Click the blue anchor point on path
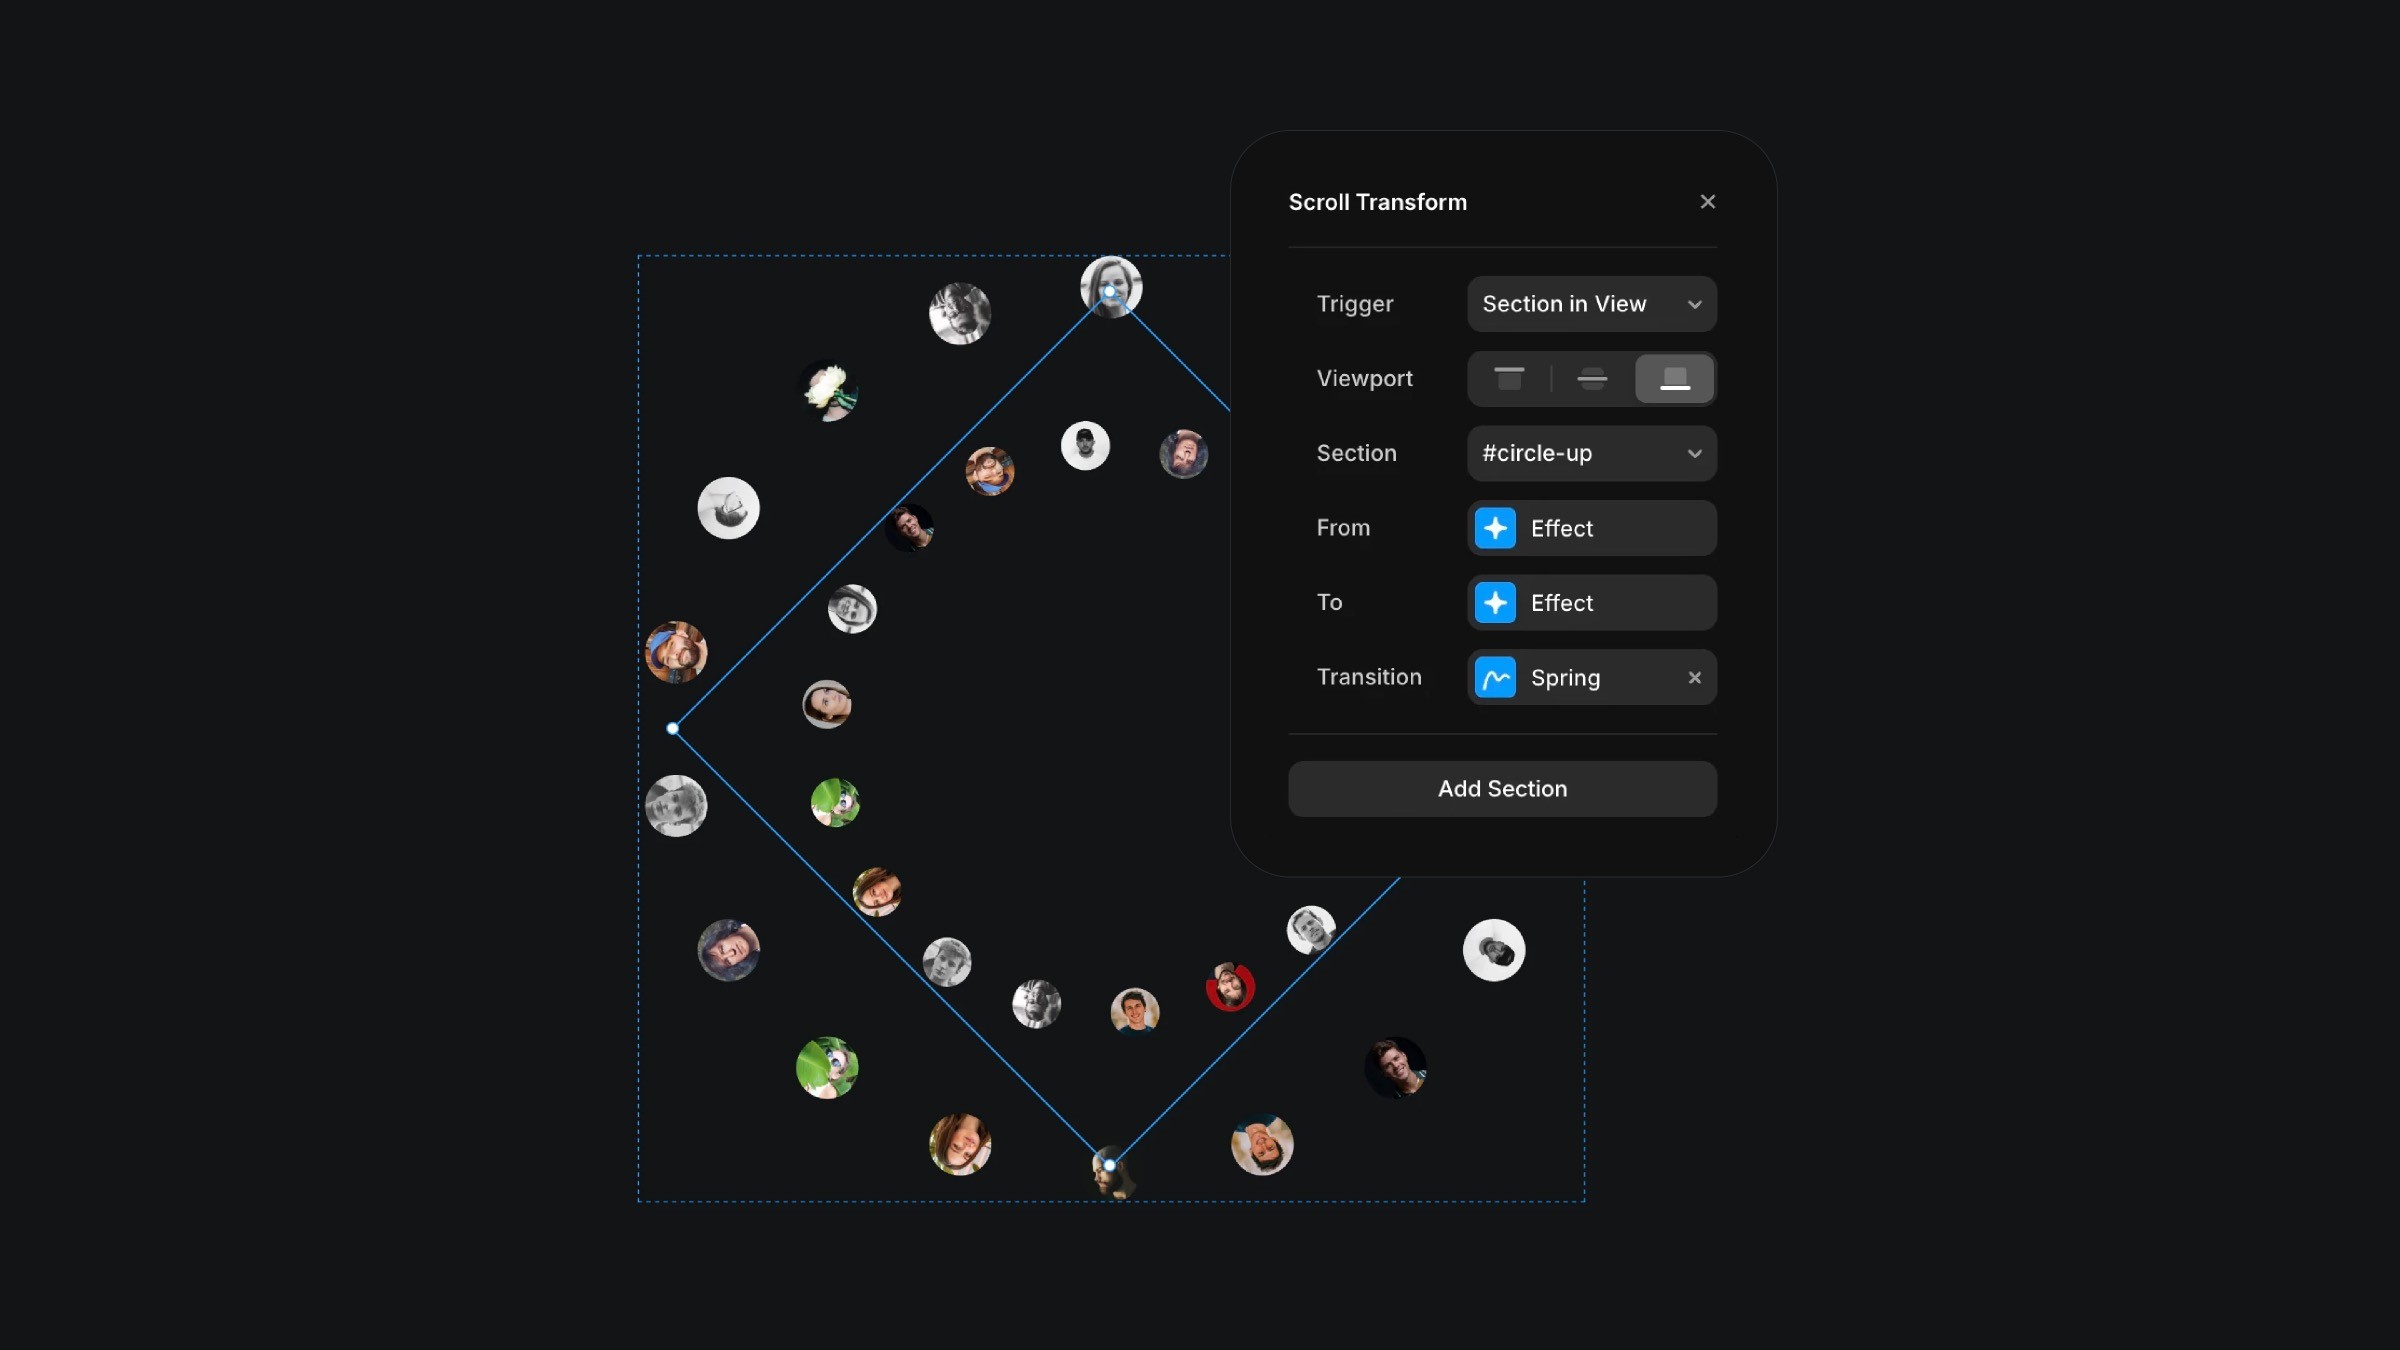2400x1350 pixels. (x=673, y=729)
